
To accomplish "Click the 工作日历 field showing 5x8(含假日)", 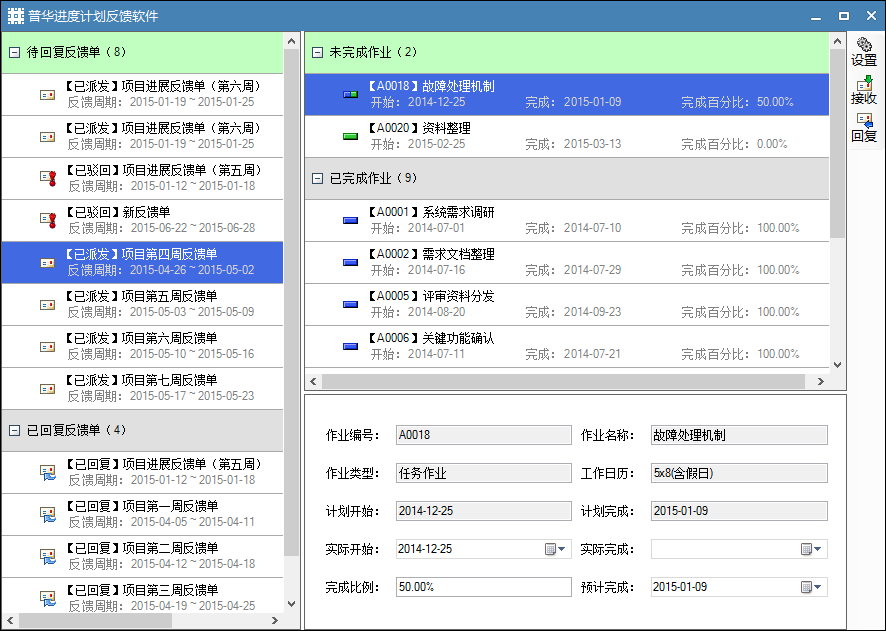I will (739, 473).
